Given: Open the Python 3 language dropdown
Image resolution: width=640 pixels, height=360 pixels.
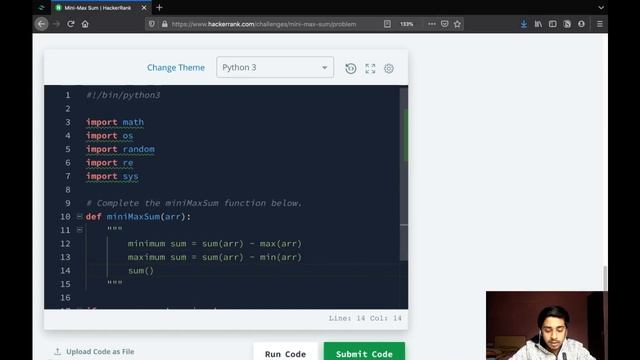Looking at the screenshot, I should coord(275,67).
